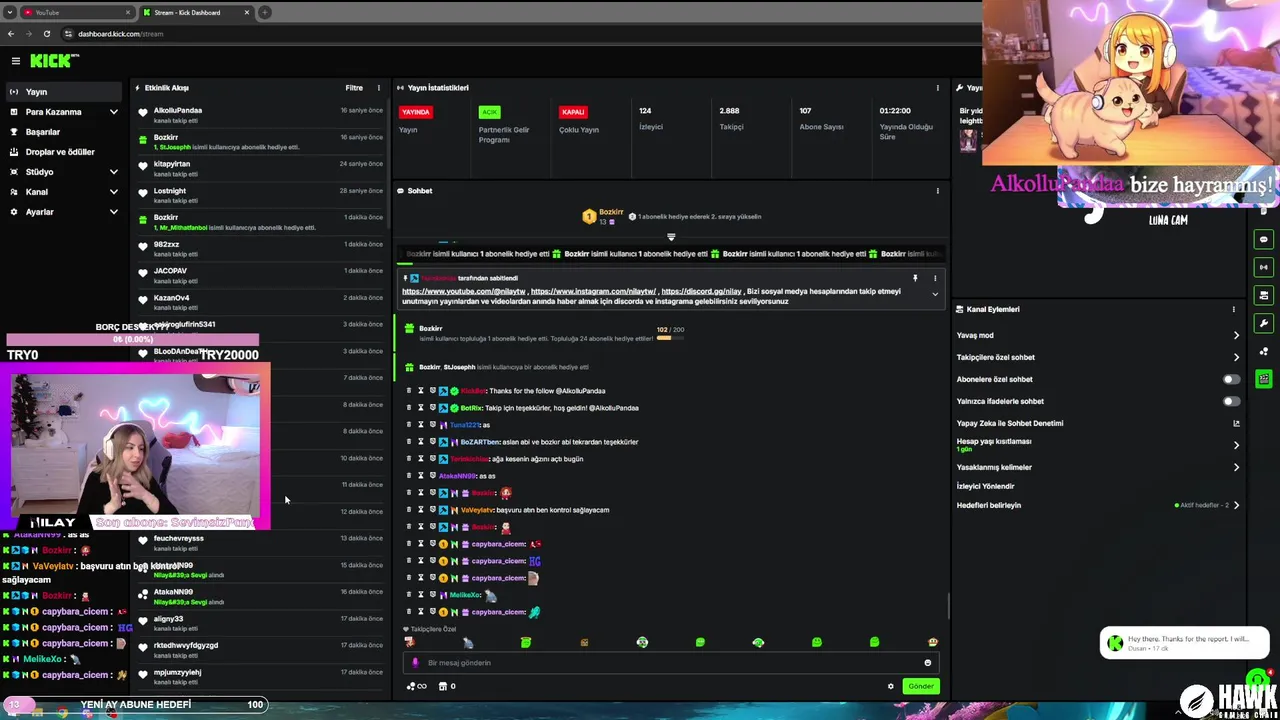
Task: Open Yapay Zeka ile Sohbet Denetimi external icon
Action: coord(1236,423)
